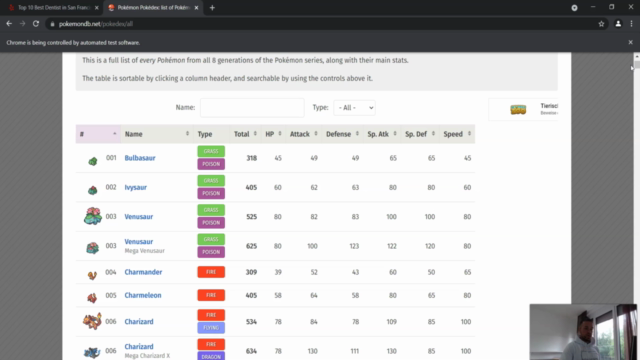Open the Charizard link in the 534 row
Image resolution: width=640 pixels, height=360 pixels.
point(139,322)
